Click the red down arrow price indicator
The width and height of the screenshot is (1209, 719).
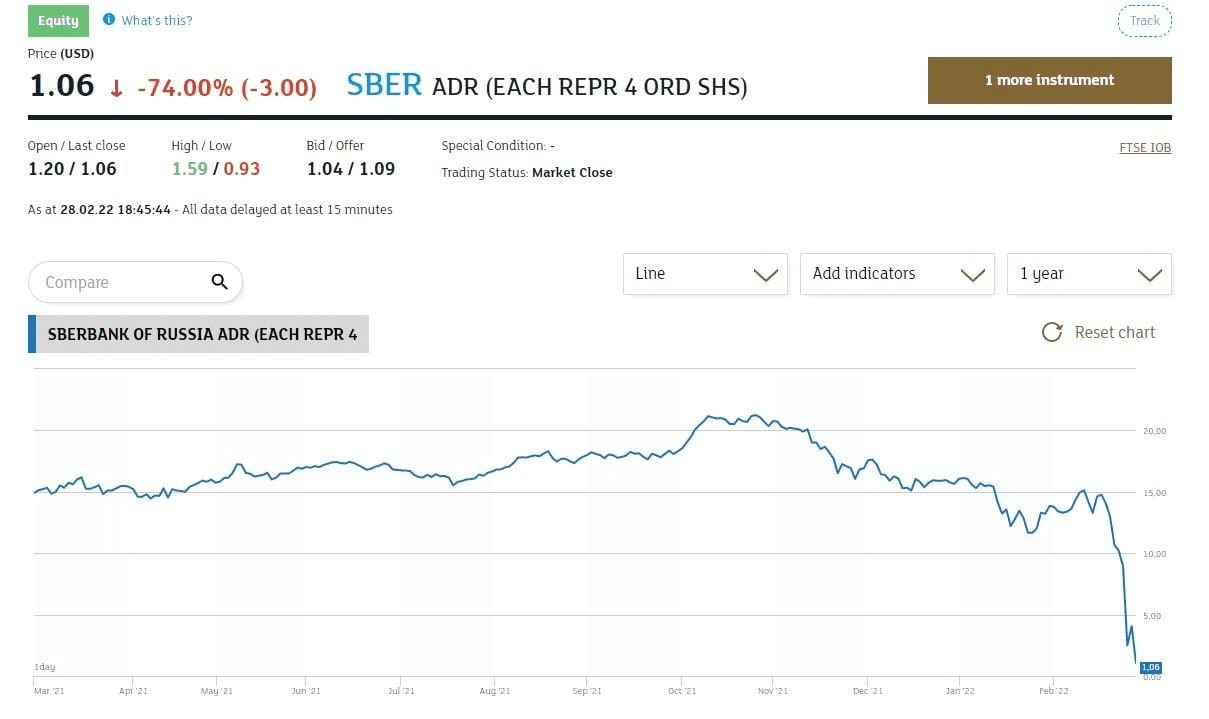pyautogui.click(x=116, y=88)
